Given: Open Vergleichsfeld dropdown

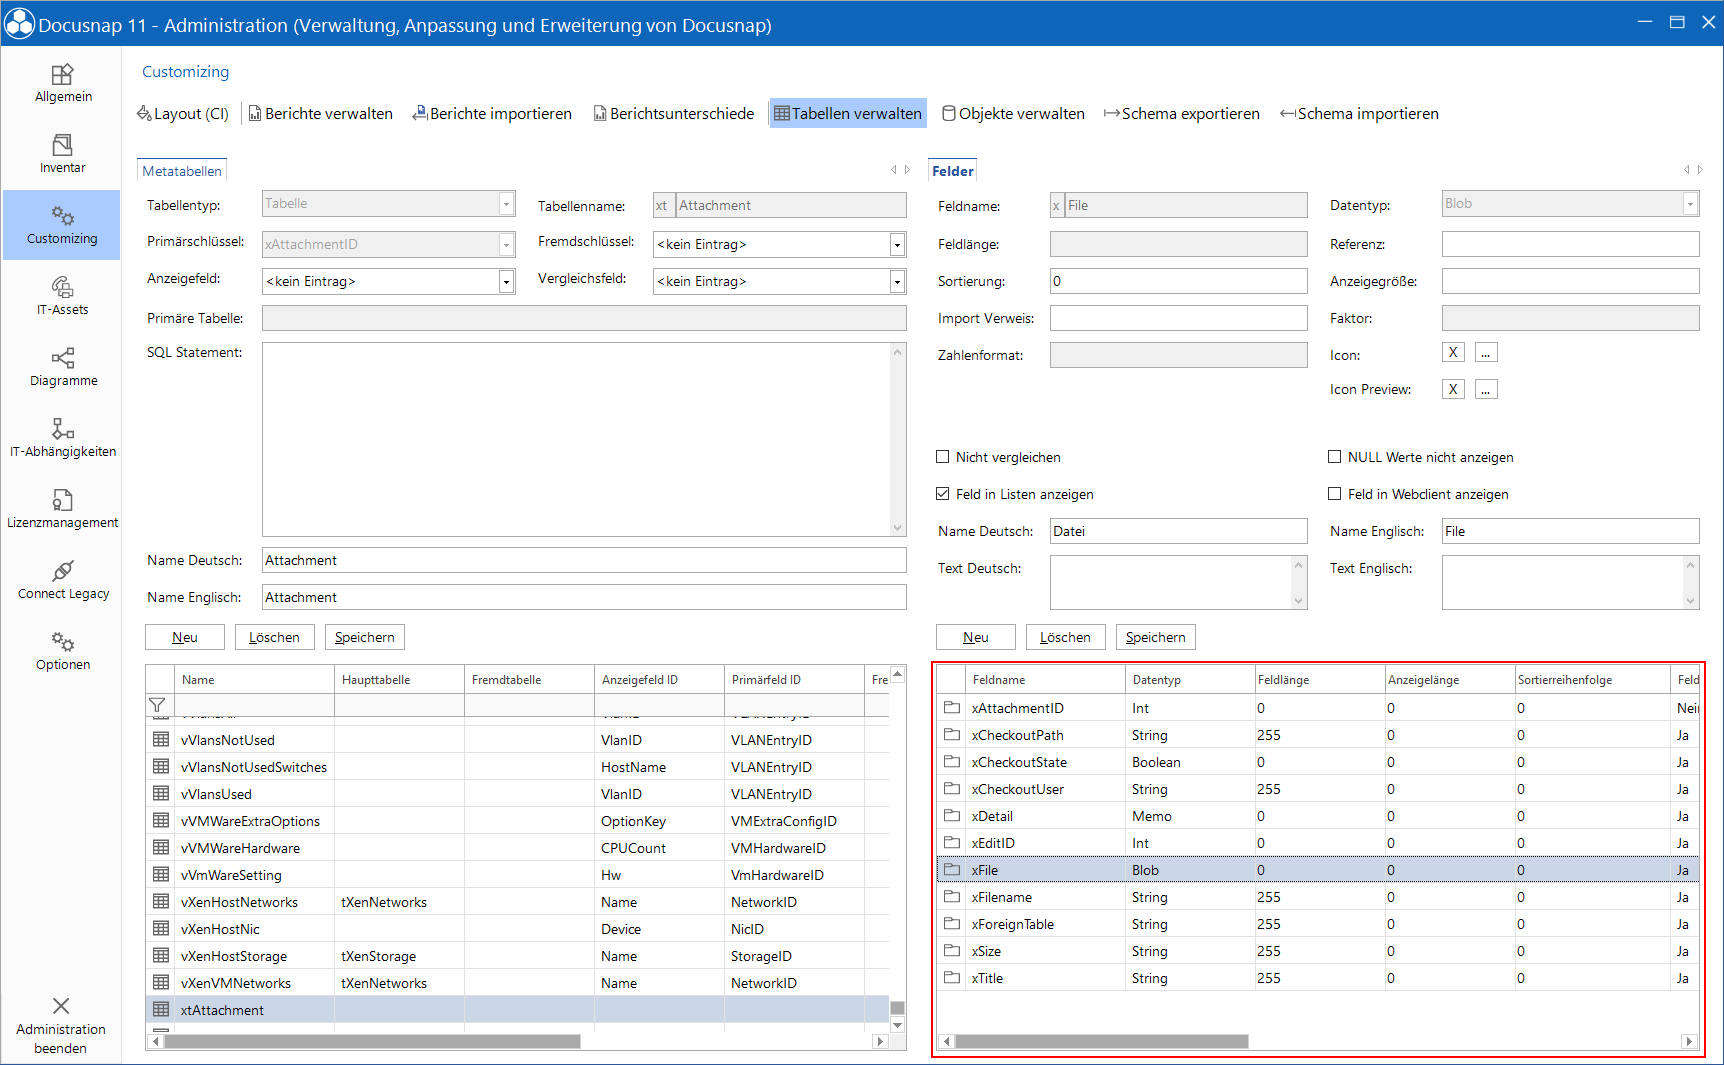Looking at the screenshot, I should click(897, 281).
